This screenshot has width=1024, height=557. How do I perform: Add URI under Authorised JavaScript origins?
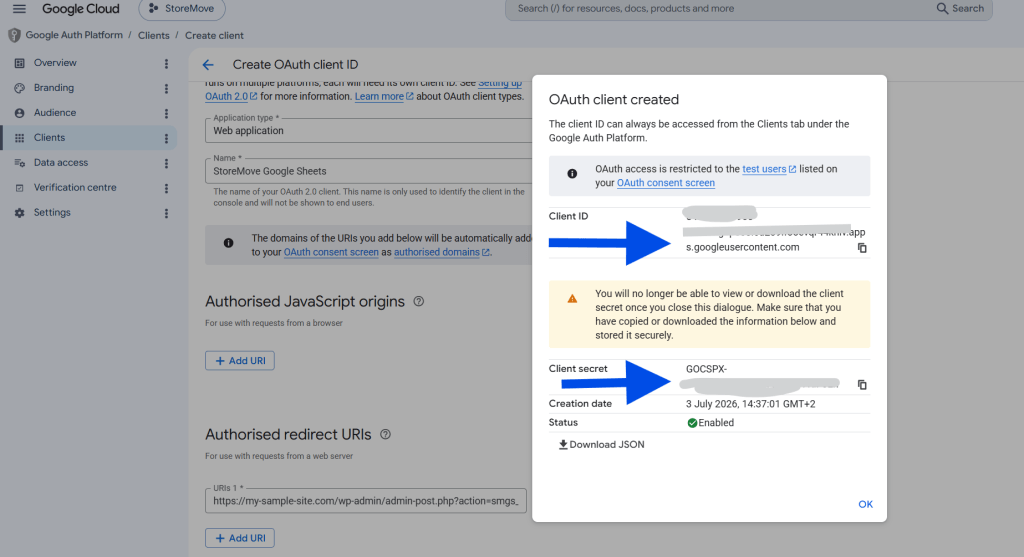pyautogui.click(x=240, y=360)
